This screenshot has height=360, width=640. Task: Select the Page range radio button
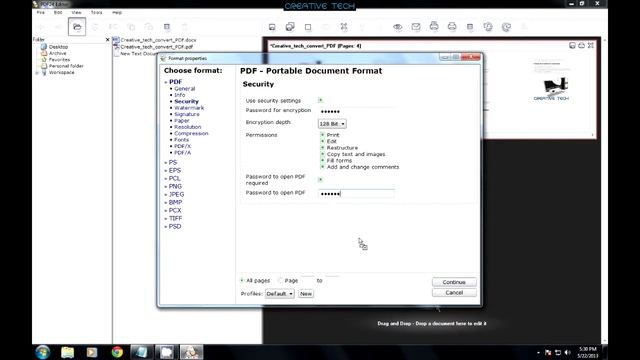pos(280,280)
